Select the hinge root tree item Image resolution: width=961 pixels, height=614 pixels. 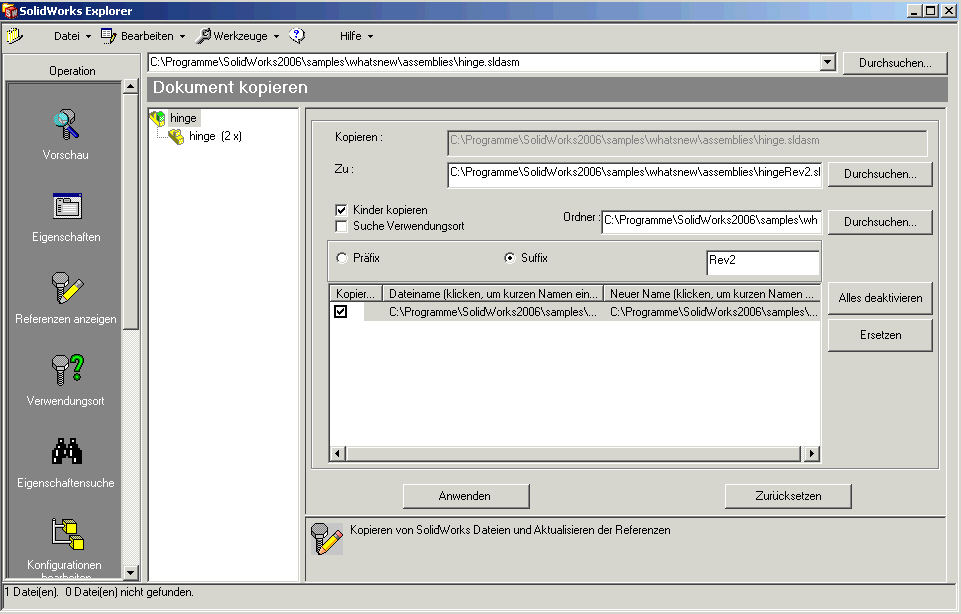183,118
